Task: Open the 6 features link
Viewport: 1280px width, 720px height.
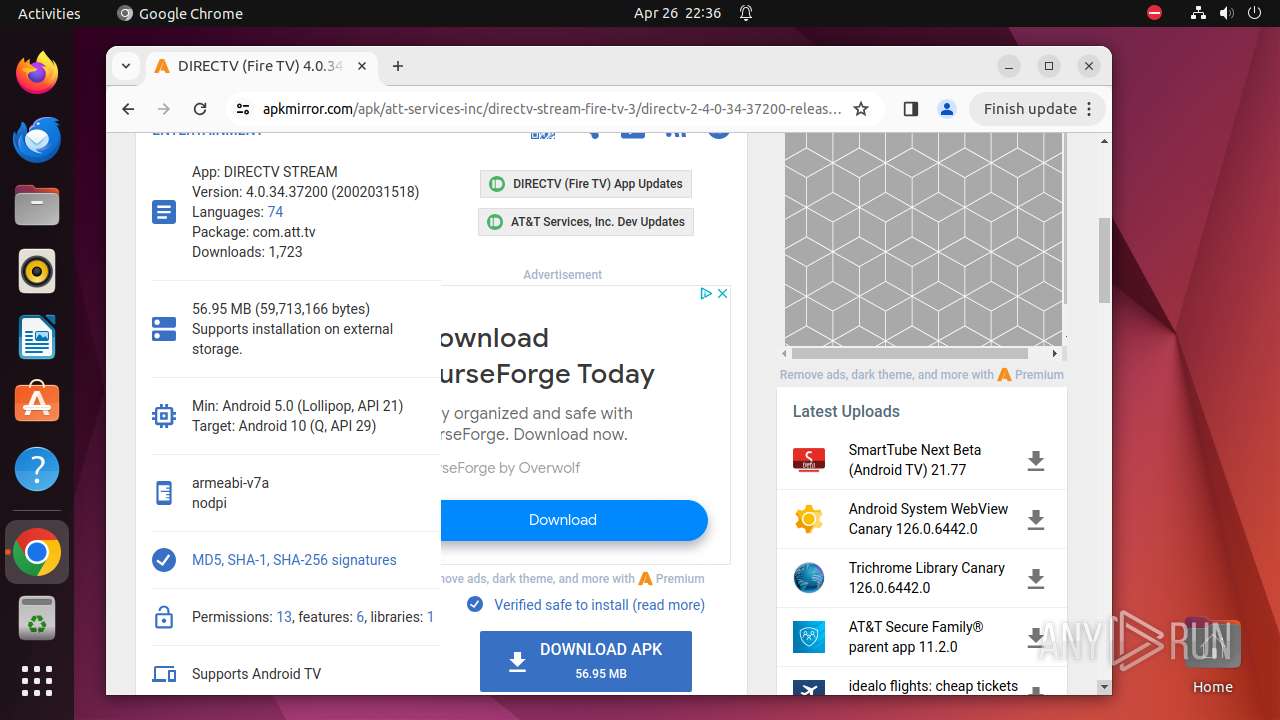Action: (360, 617)
